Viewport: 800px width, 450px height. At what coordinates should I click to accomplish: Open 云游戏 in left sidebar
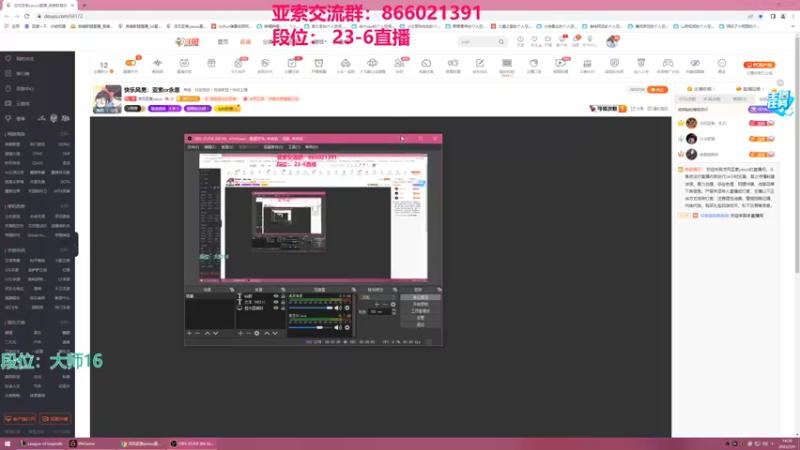coord(23,104)
